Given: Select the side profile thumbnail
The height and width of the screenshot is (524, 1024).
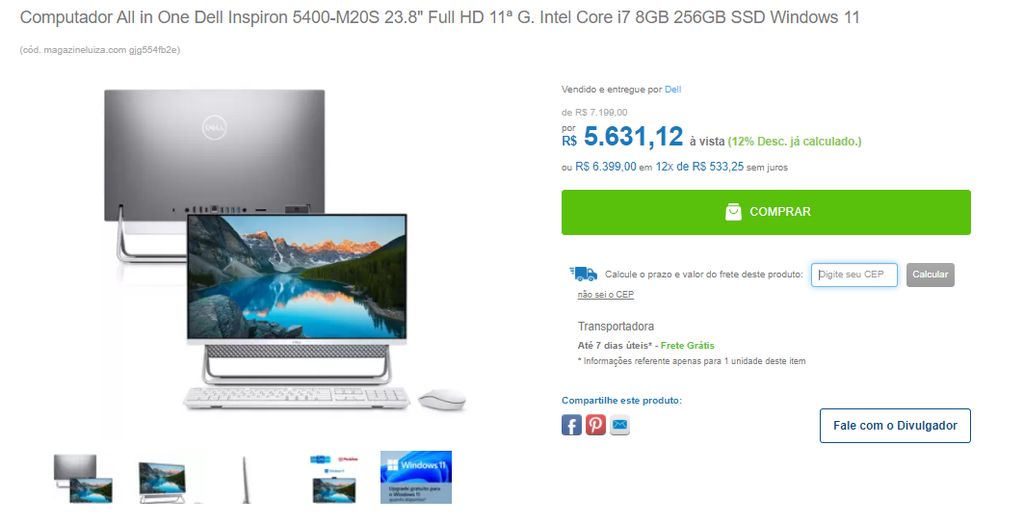Looking at the screenshot, I should (x=246, y=480).
